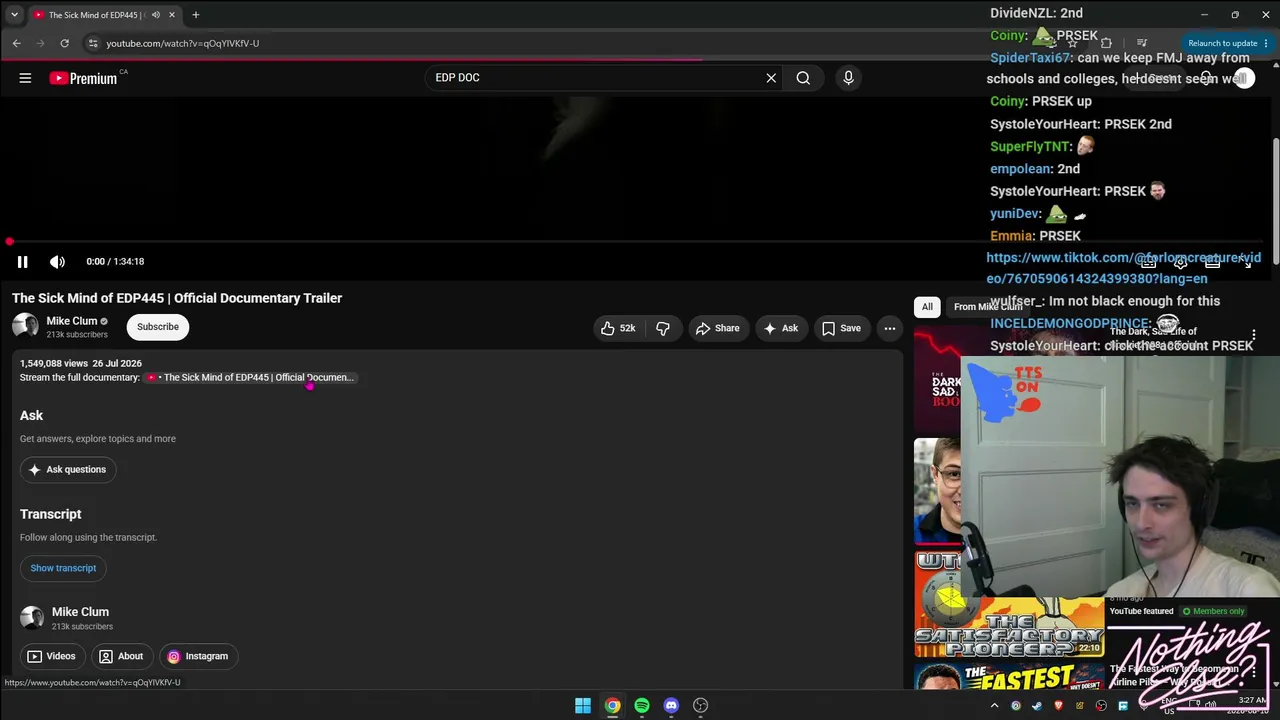The height and width of the screenshot is (720, 1280).
Task: Open Mike Clum's Videos page
Action: (x=51, y=656)
